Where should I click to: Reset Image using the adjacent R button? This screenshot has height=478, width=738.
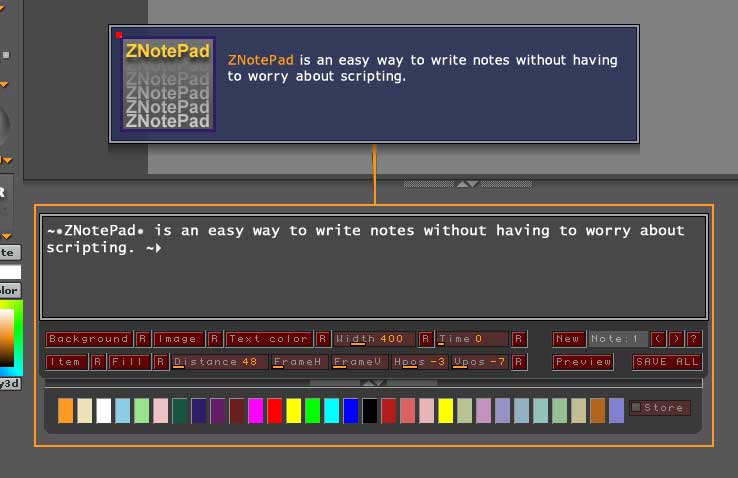coord(215,339)
